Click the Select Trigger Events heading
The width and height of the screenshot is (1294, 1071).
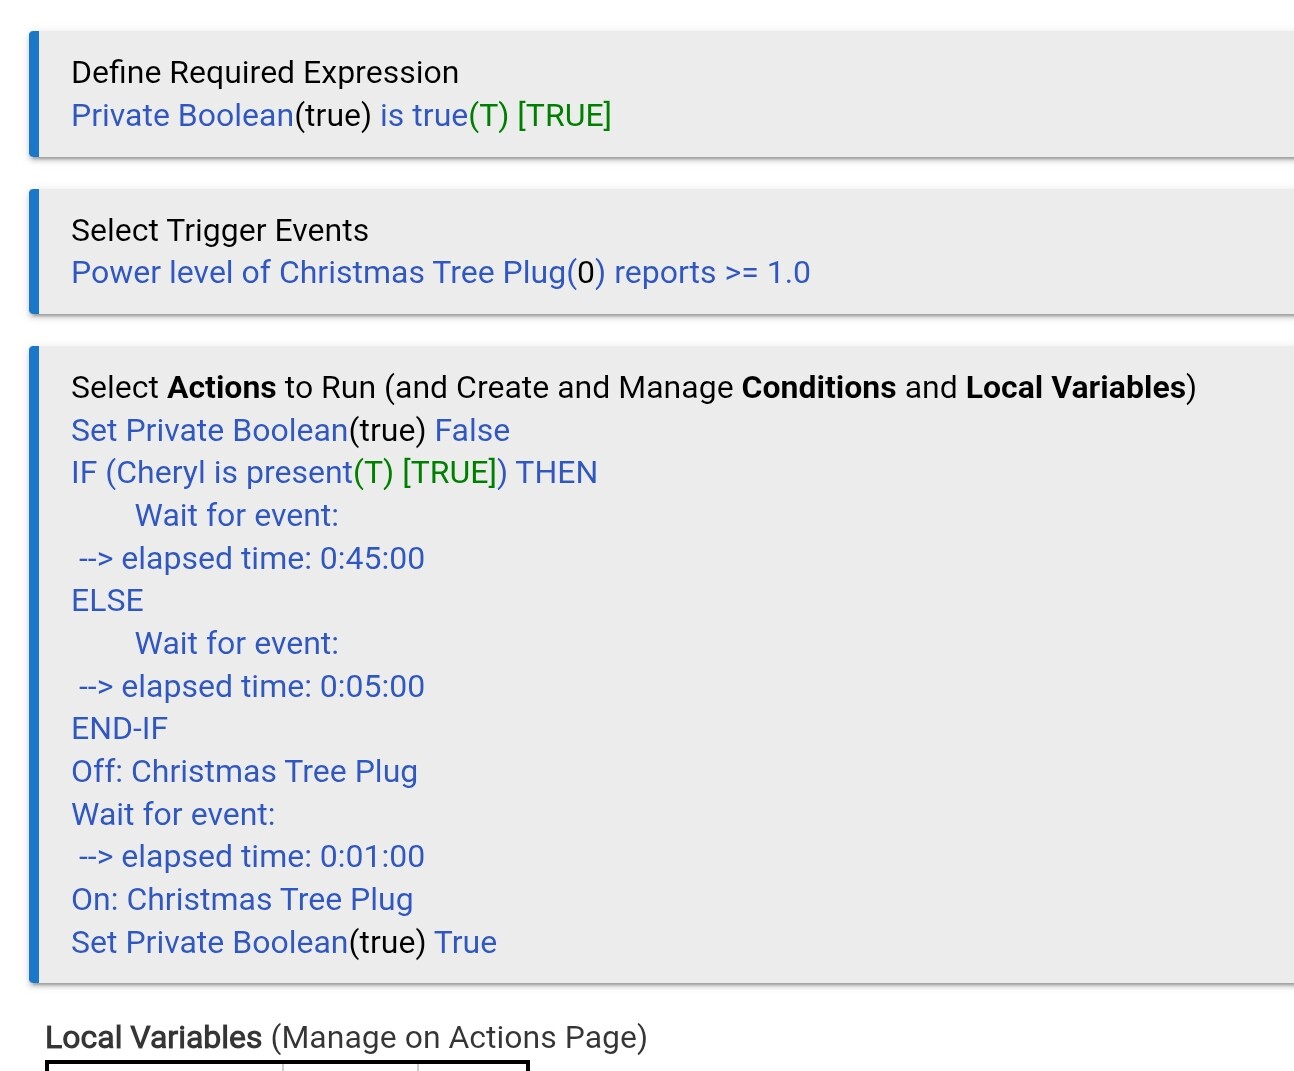[220, 231]
